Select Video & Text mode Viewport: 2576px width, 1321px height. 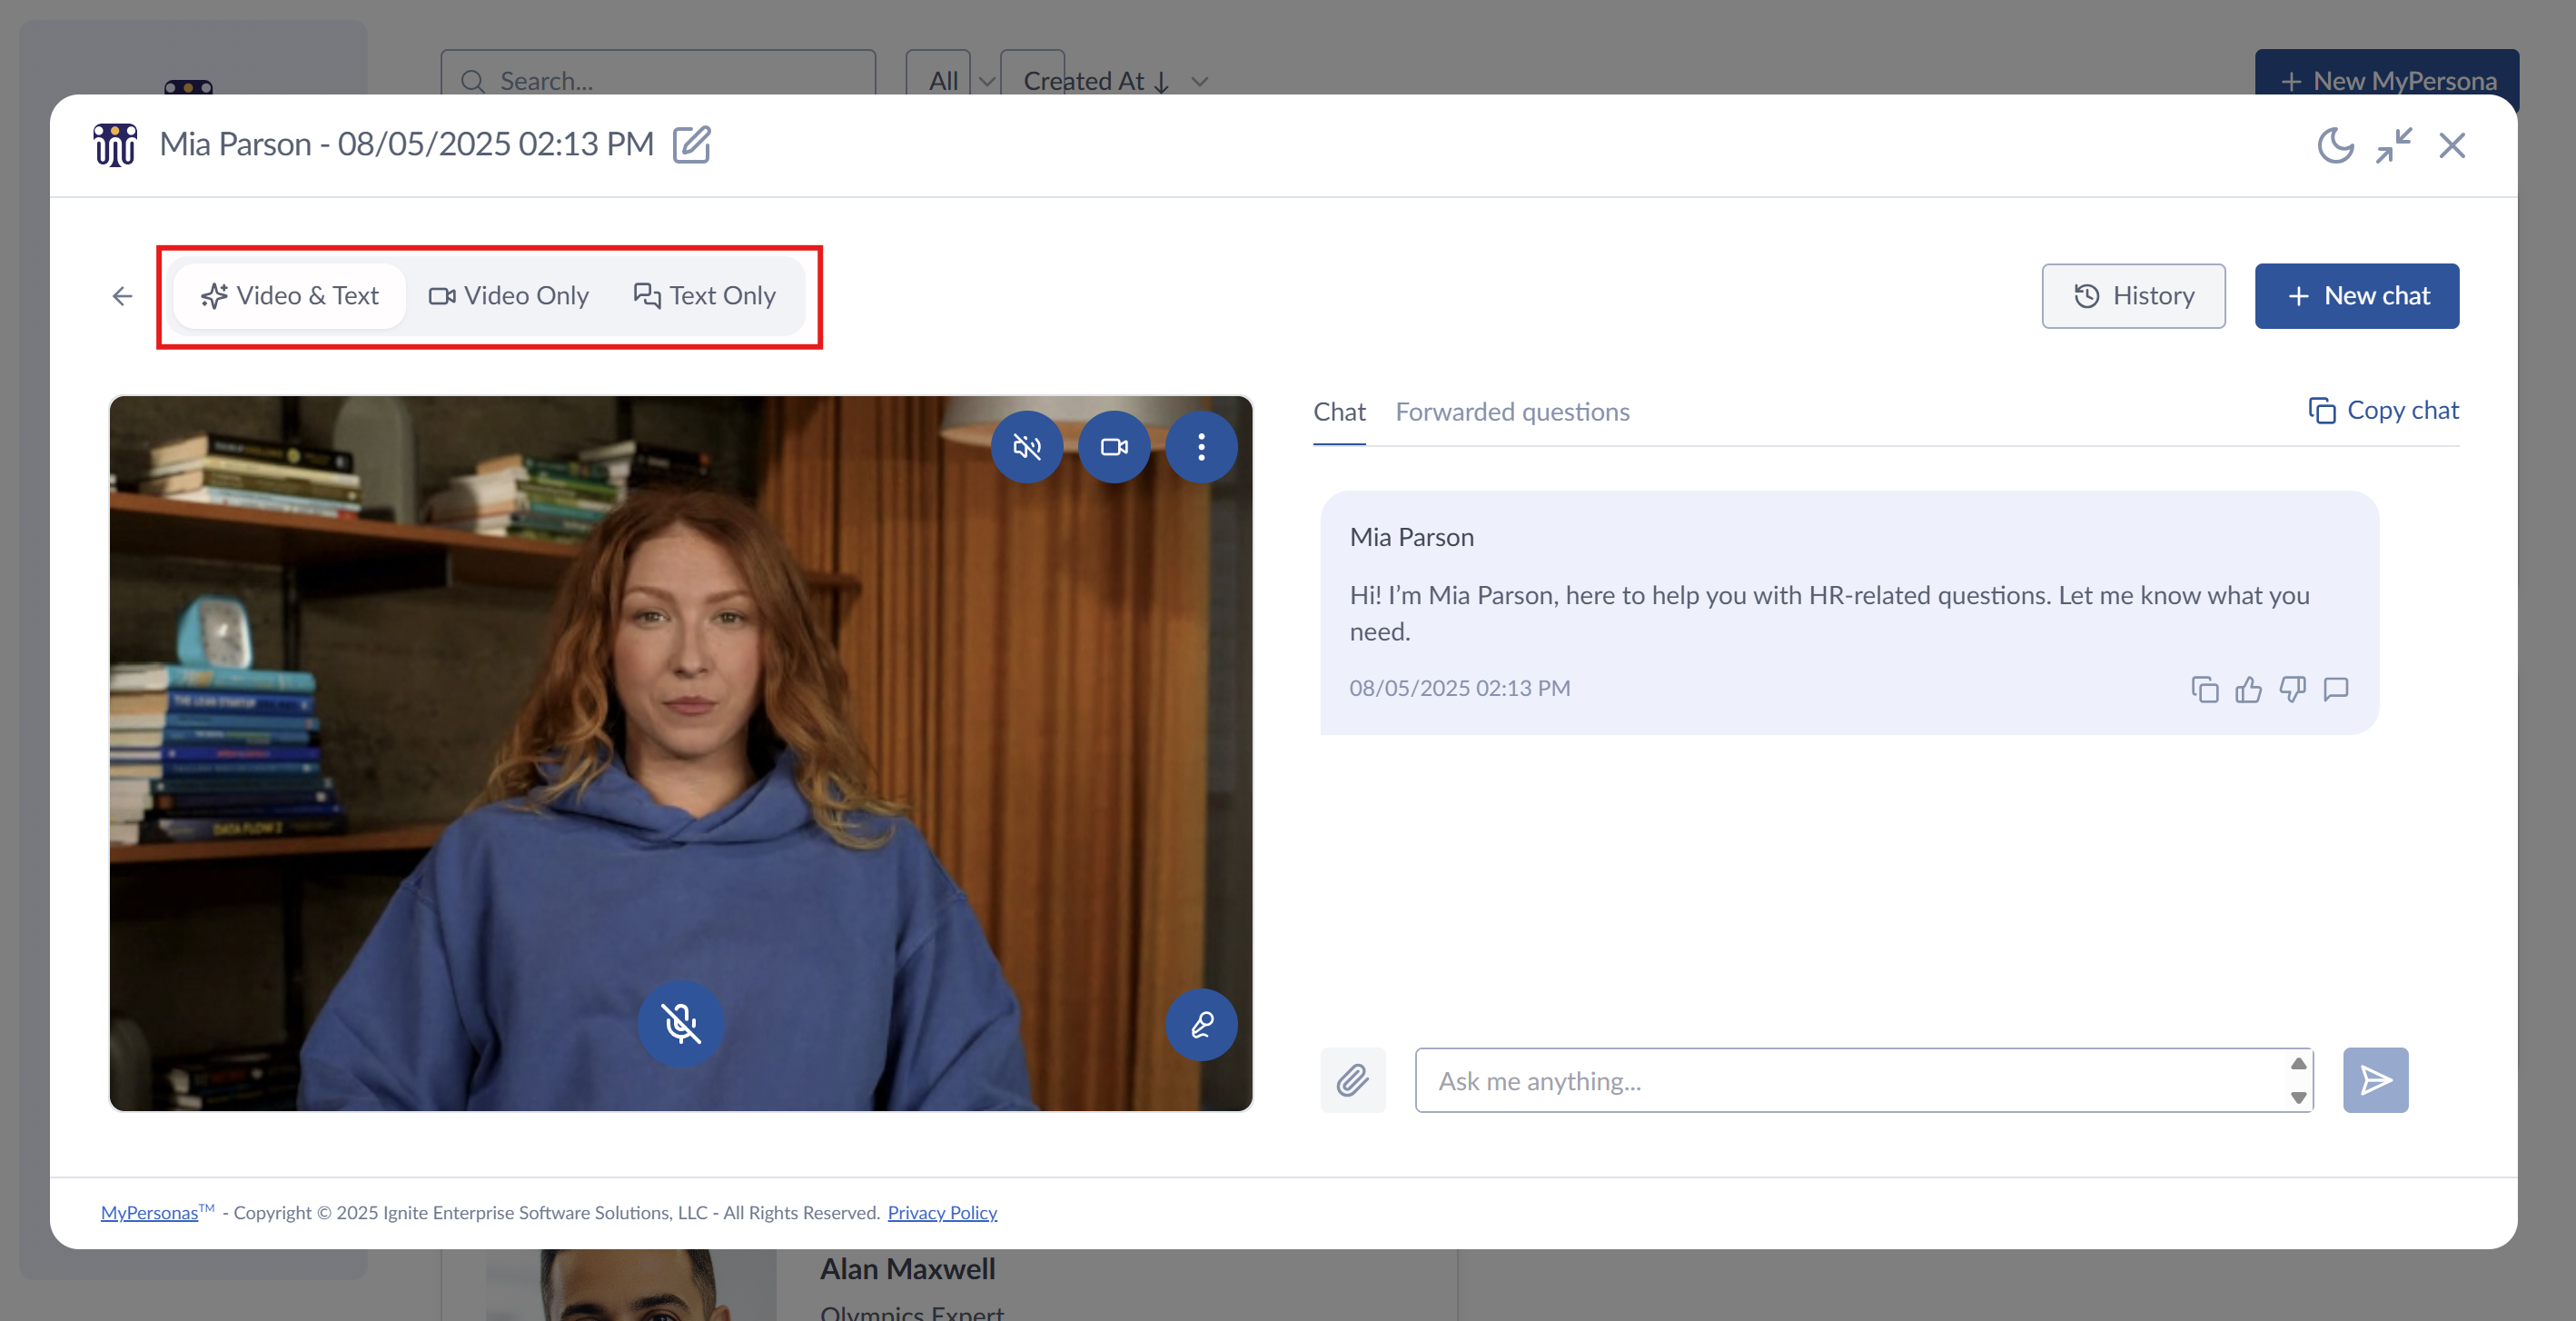289,296
